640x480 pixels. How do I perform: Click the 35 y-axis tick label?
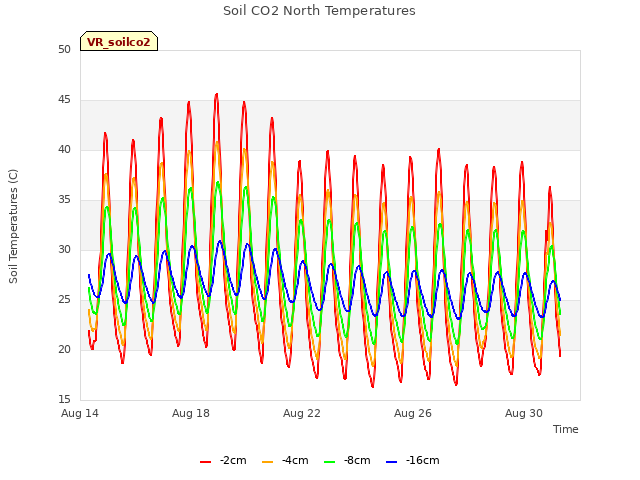64,200
